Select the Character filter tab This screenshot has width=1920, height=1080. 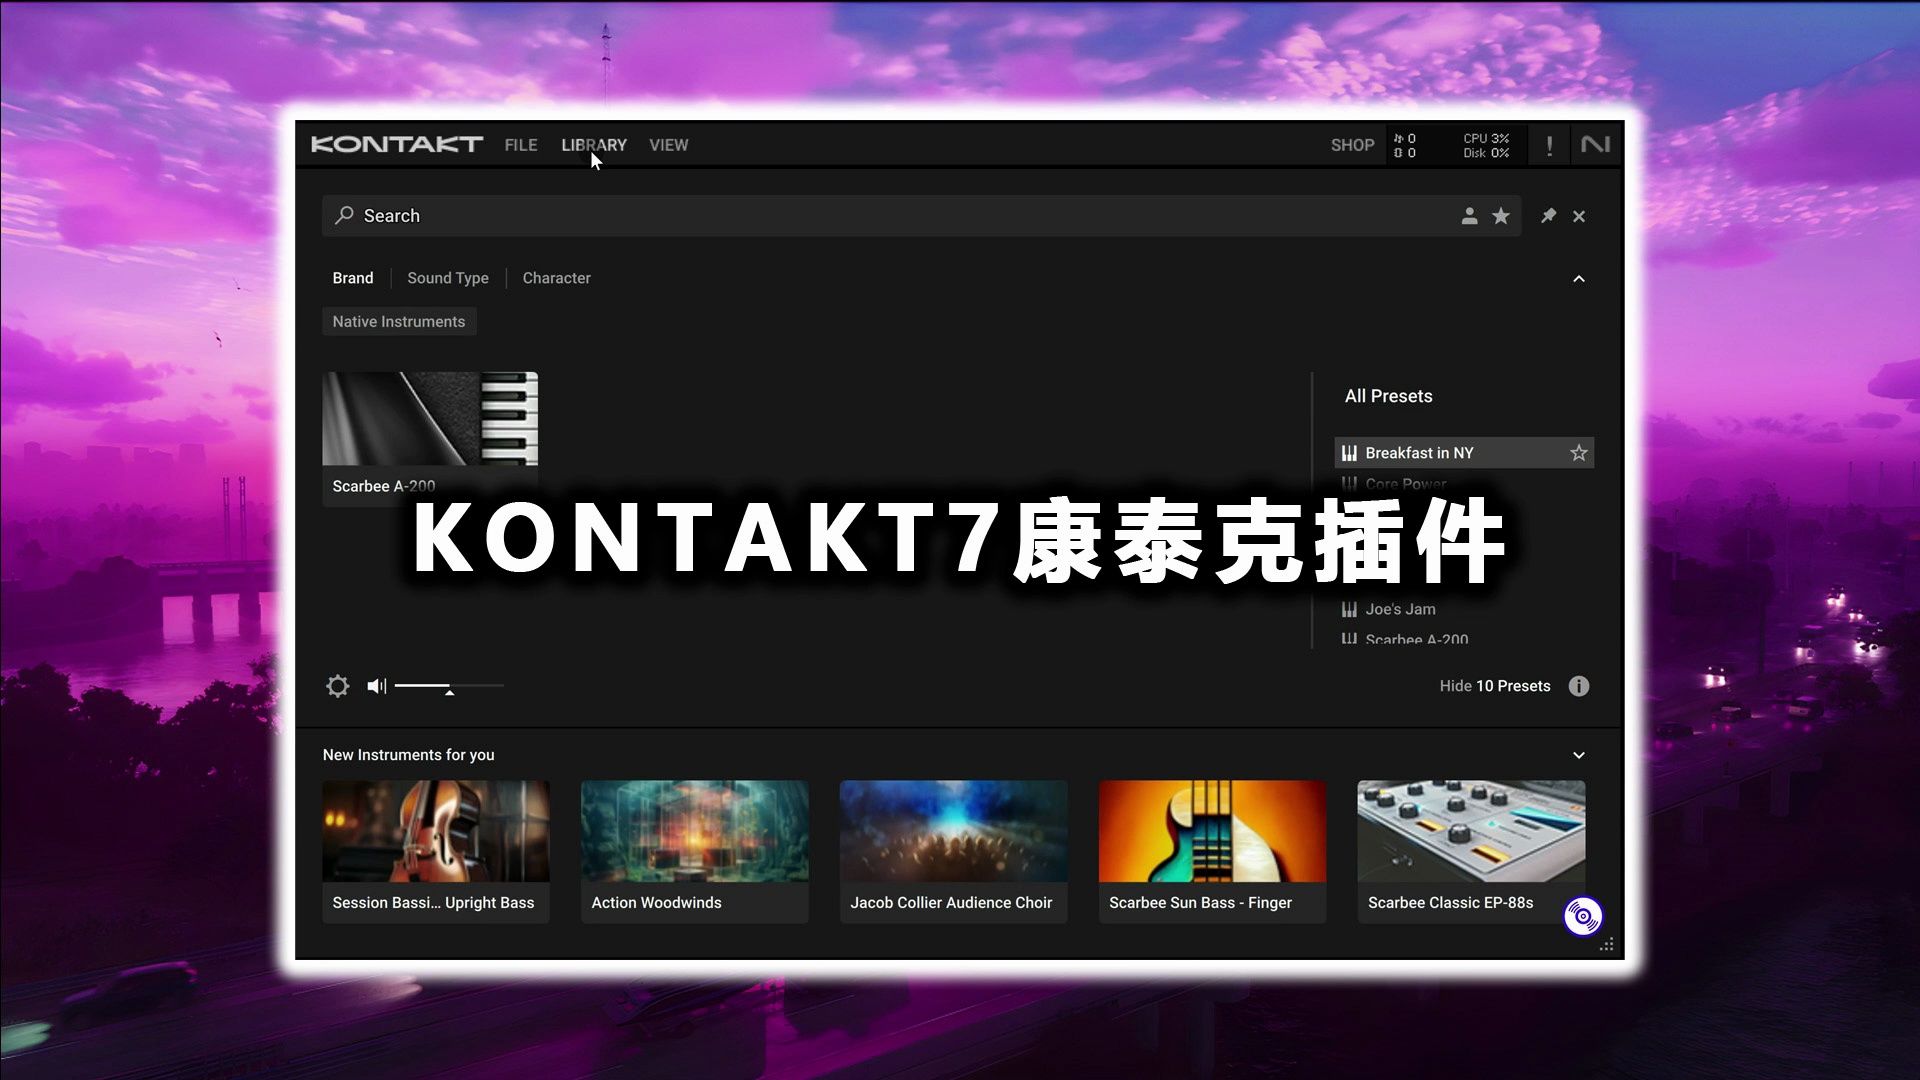pos(556,278)
